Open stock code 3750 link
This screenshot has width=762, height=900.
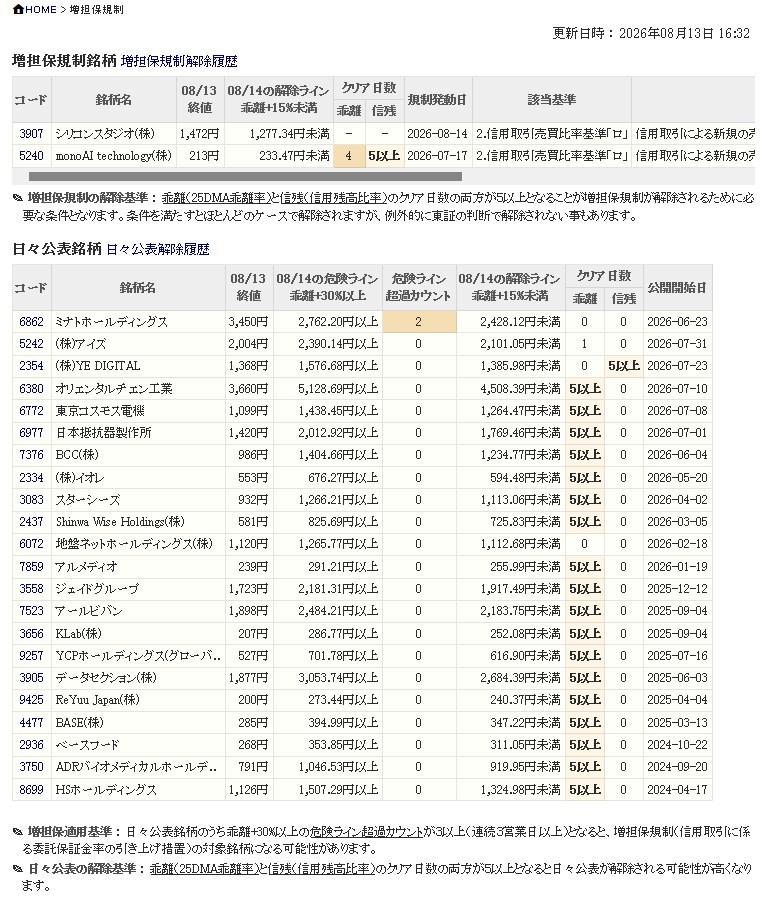[x=31, y=767]
